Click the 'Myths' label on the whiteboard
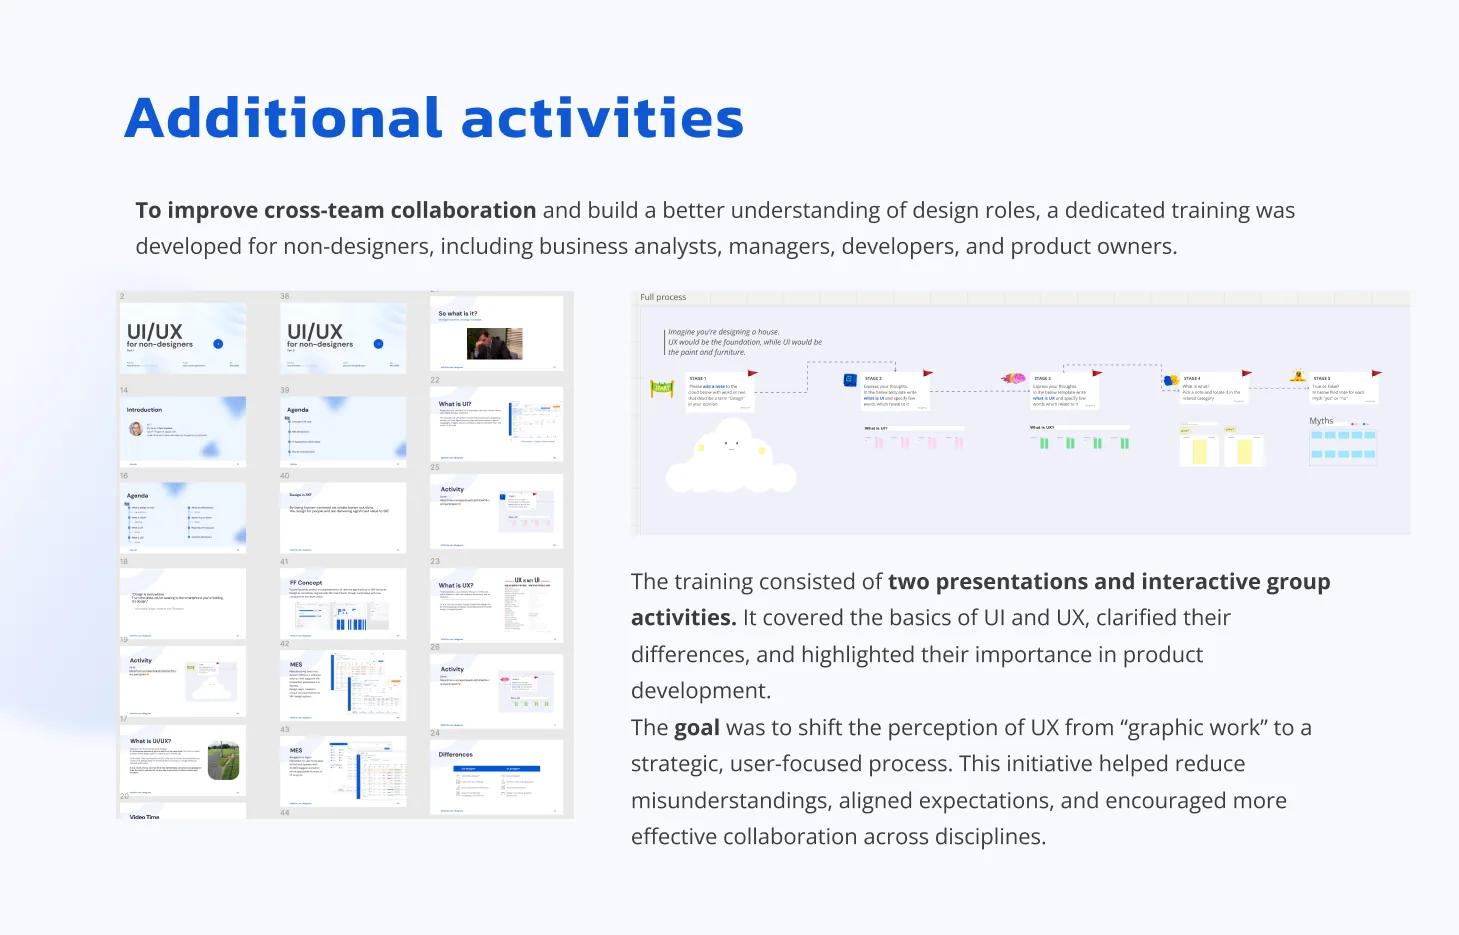This screenshot has width=1459, height=935. click(1321, 421)
